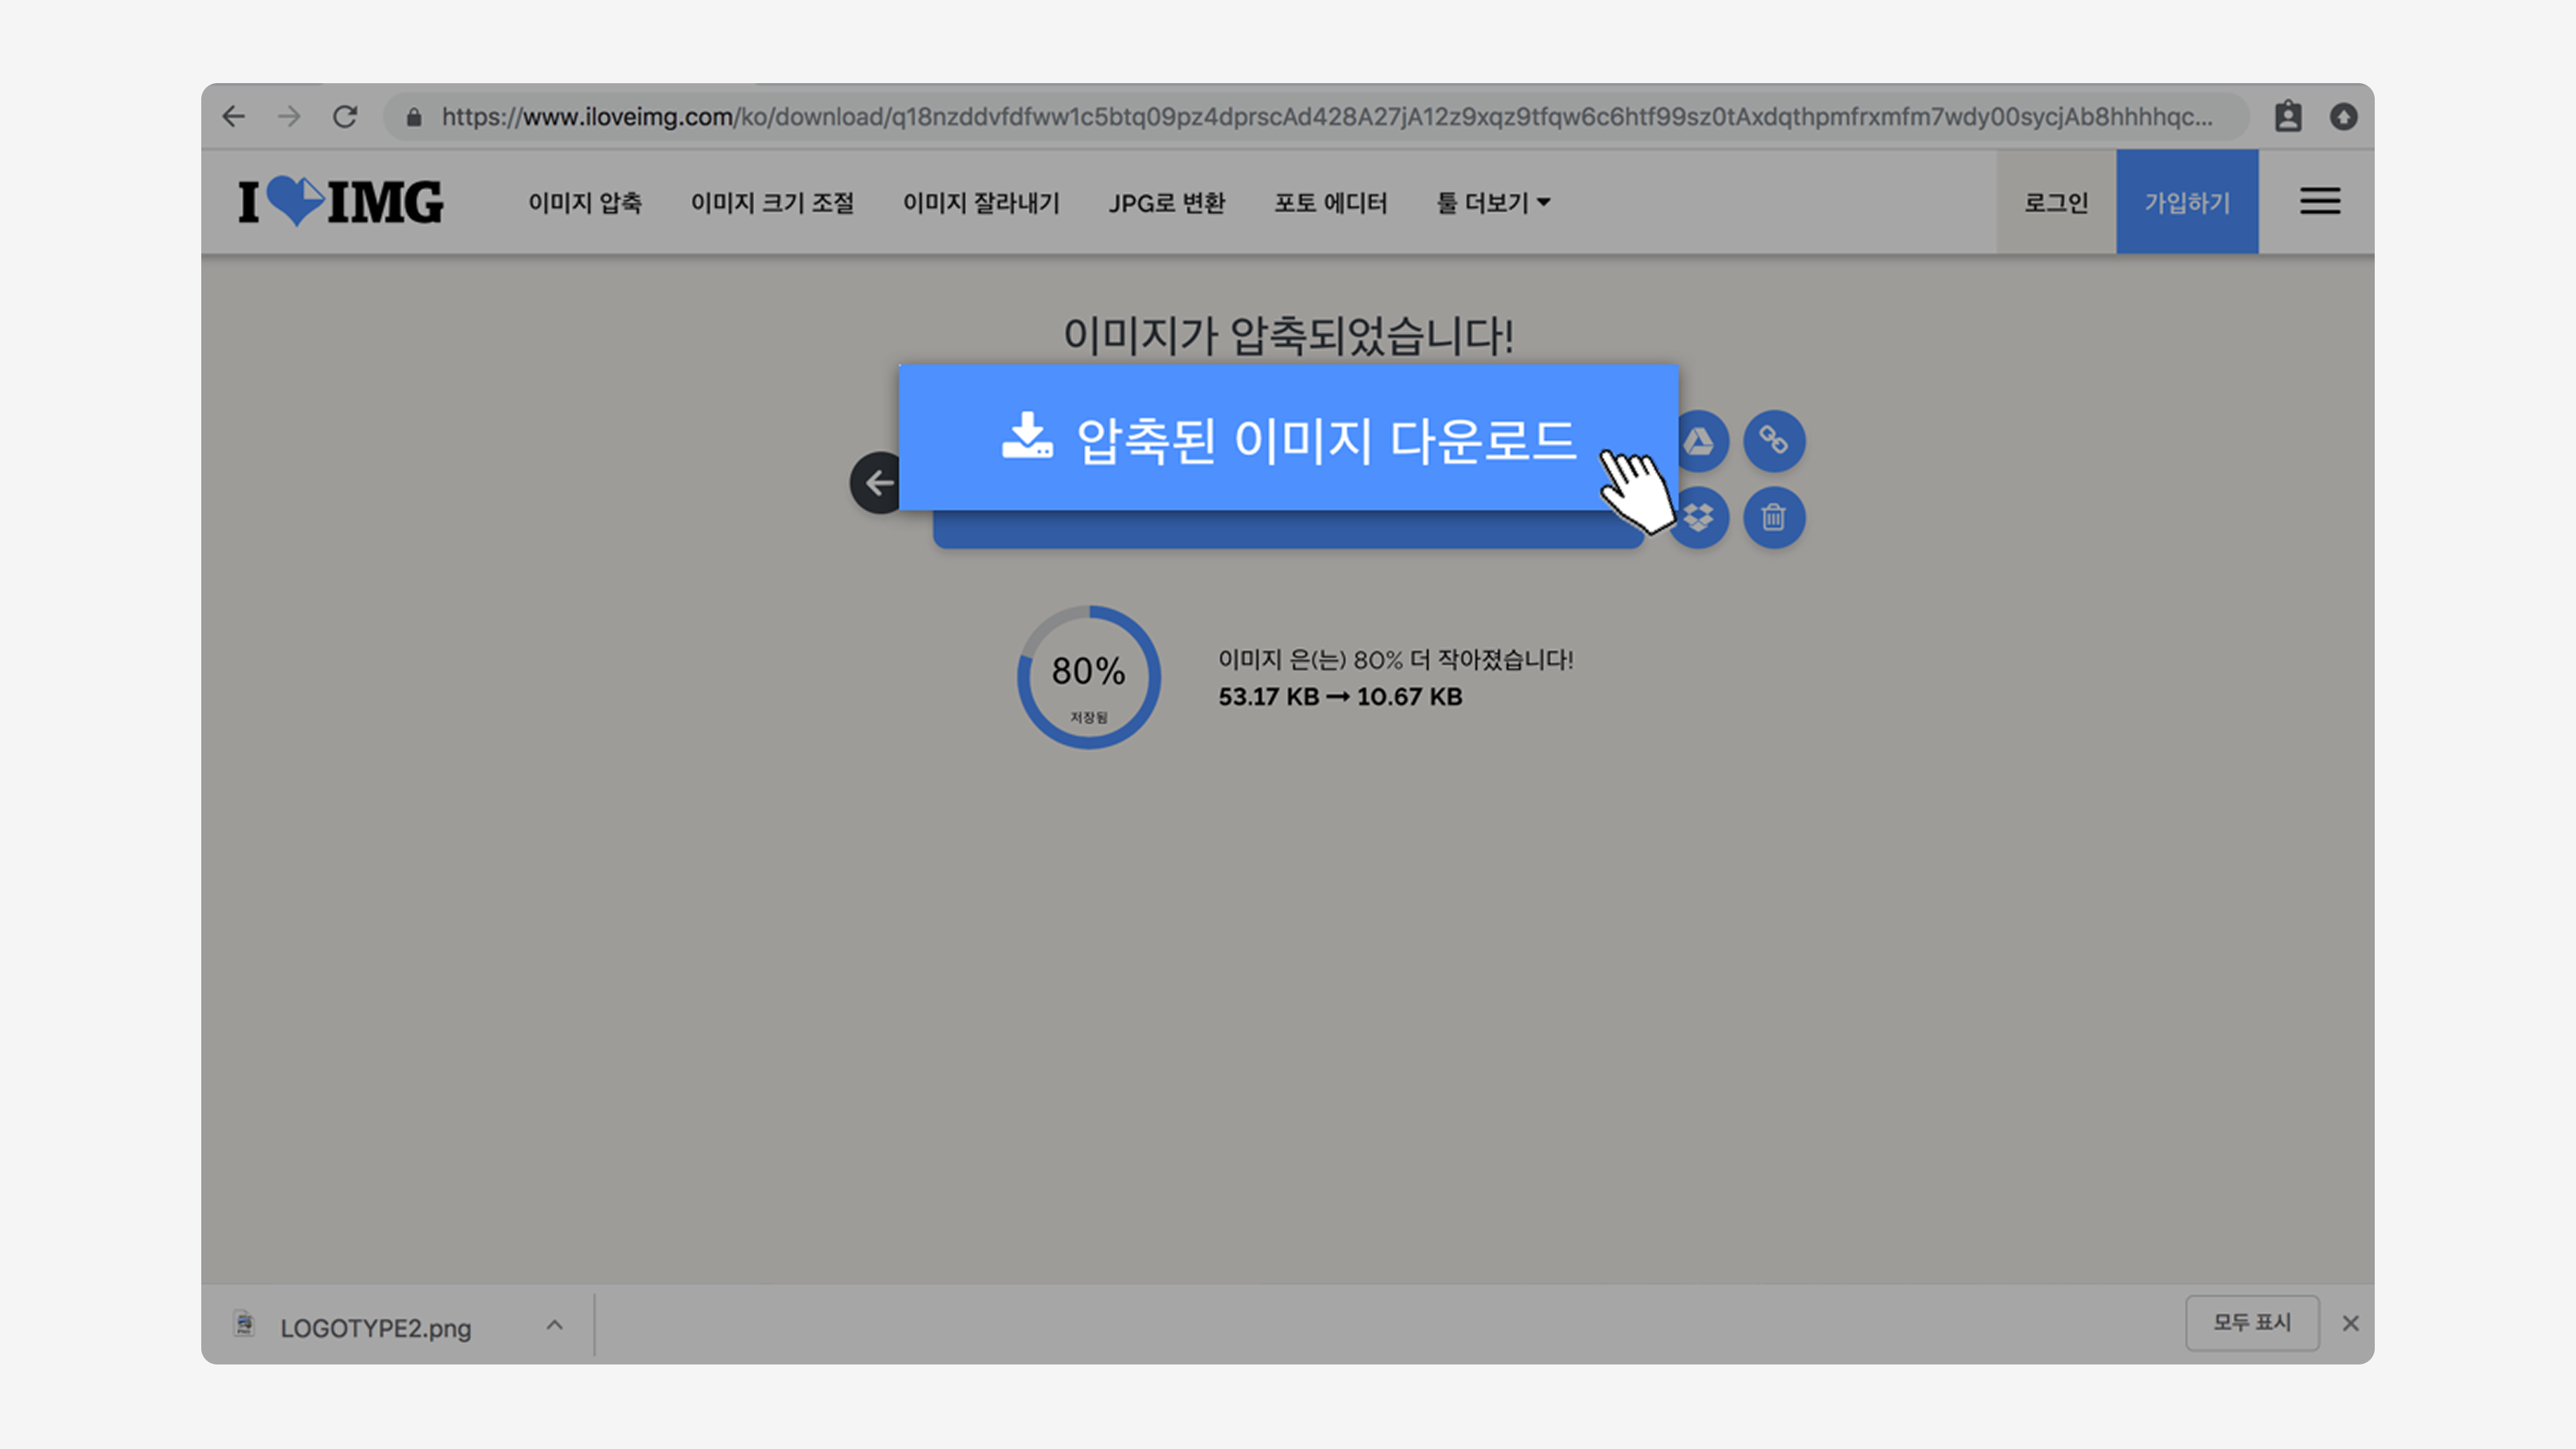This screenshot has width=2576, height=1449.
Task: Click the share link chain icon
Action: (1774, 441)
